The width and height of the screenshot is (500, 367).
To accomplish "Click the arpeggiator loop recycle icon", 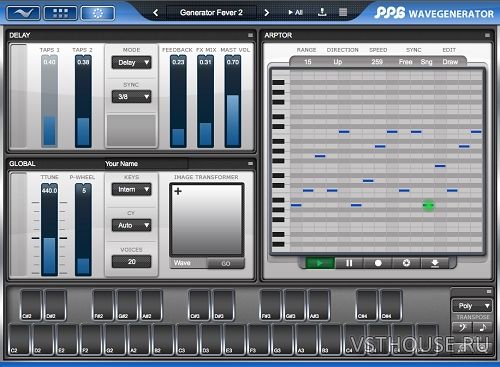I will [x=406, y=263].
